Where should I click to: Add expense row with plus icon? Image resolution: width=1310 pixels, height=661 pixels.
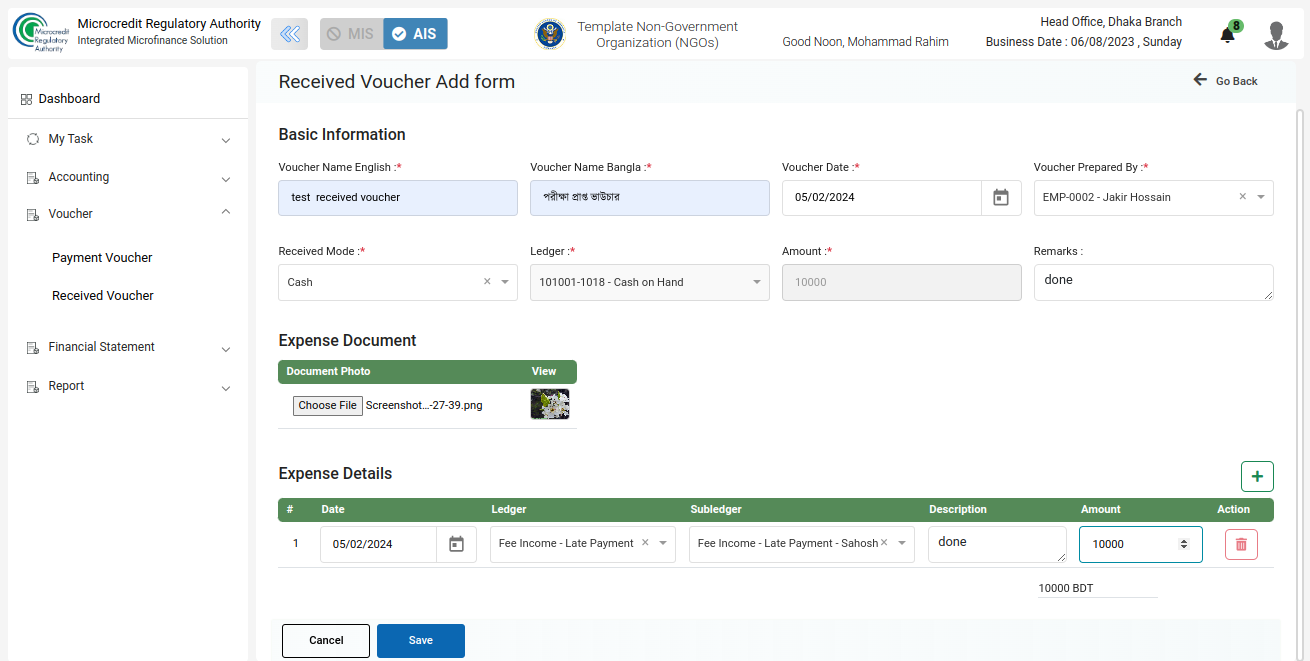point(1257,476)
